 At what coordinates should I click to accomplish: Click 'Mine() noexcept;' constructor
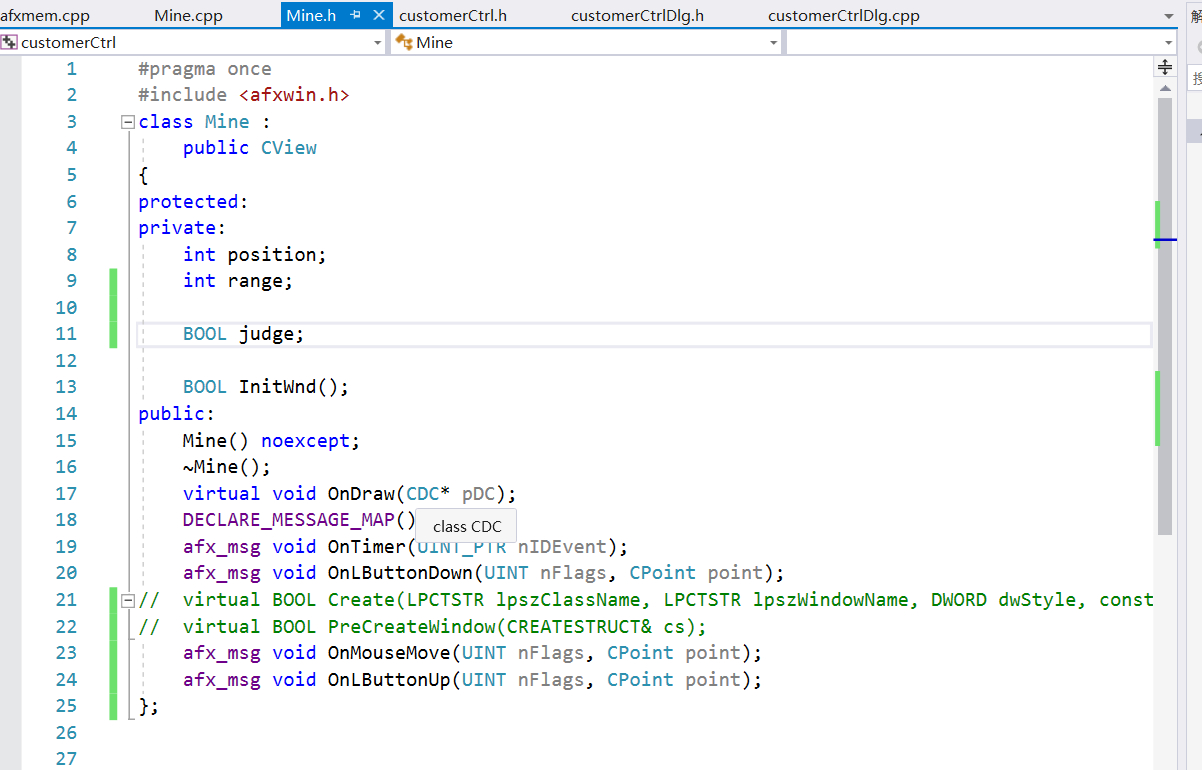coord(271,440)
